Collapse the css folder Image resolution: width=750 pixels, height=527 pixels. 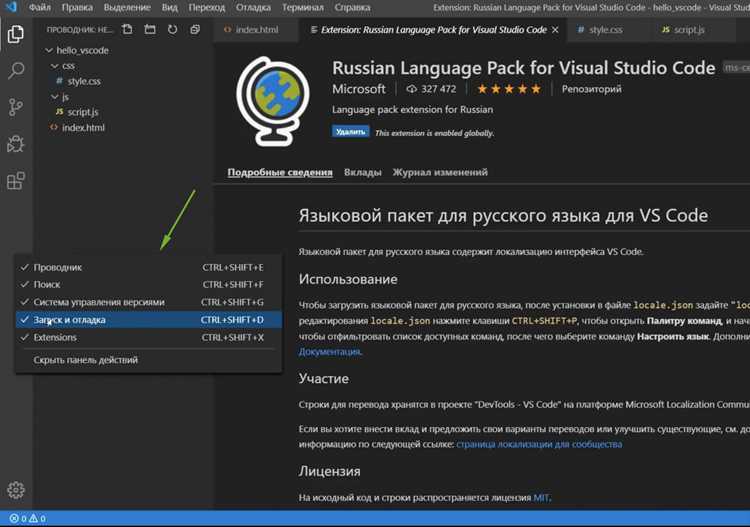(x=63, y=66)
